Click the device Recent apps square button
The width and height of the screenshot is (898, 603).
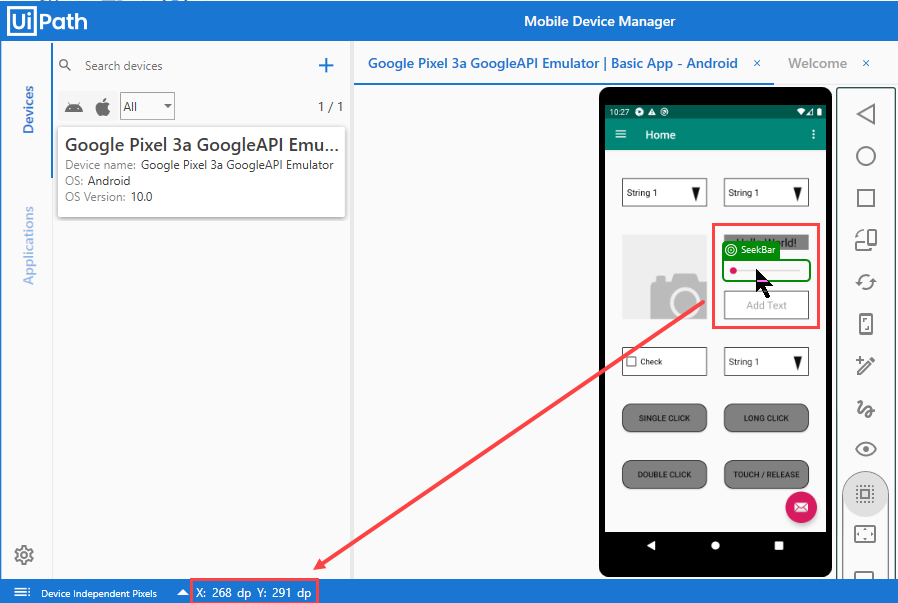[866, 198]
